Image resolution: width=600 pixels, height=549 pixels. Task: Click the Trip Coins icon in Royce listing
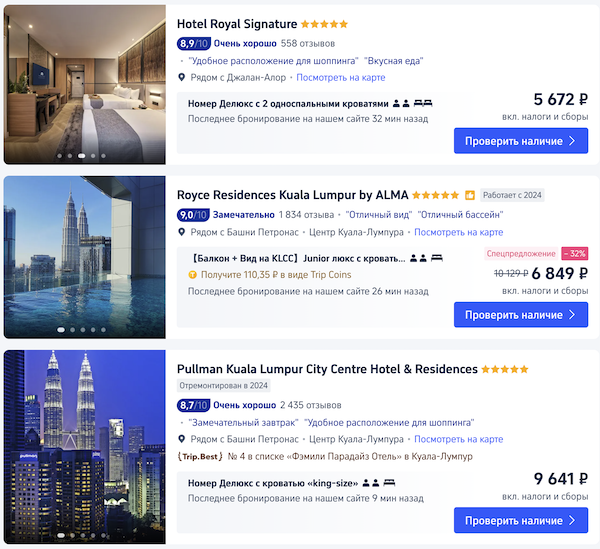pos(193,275)
